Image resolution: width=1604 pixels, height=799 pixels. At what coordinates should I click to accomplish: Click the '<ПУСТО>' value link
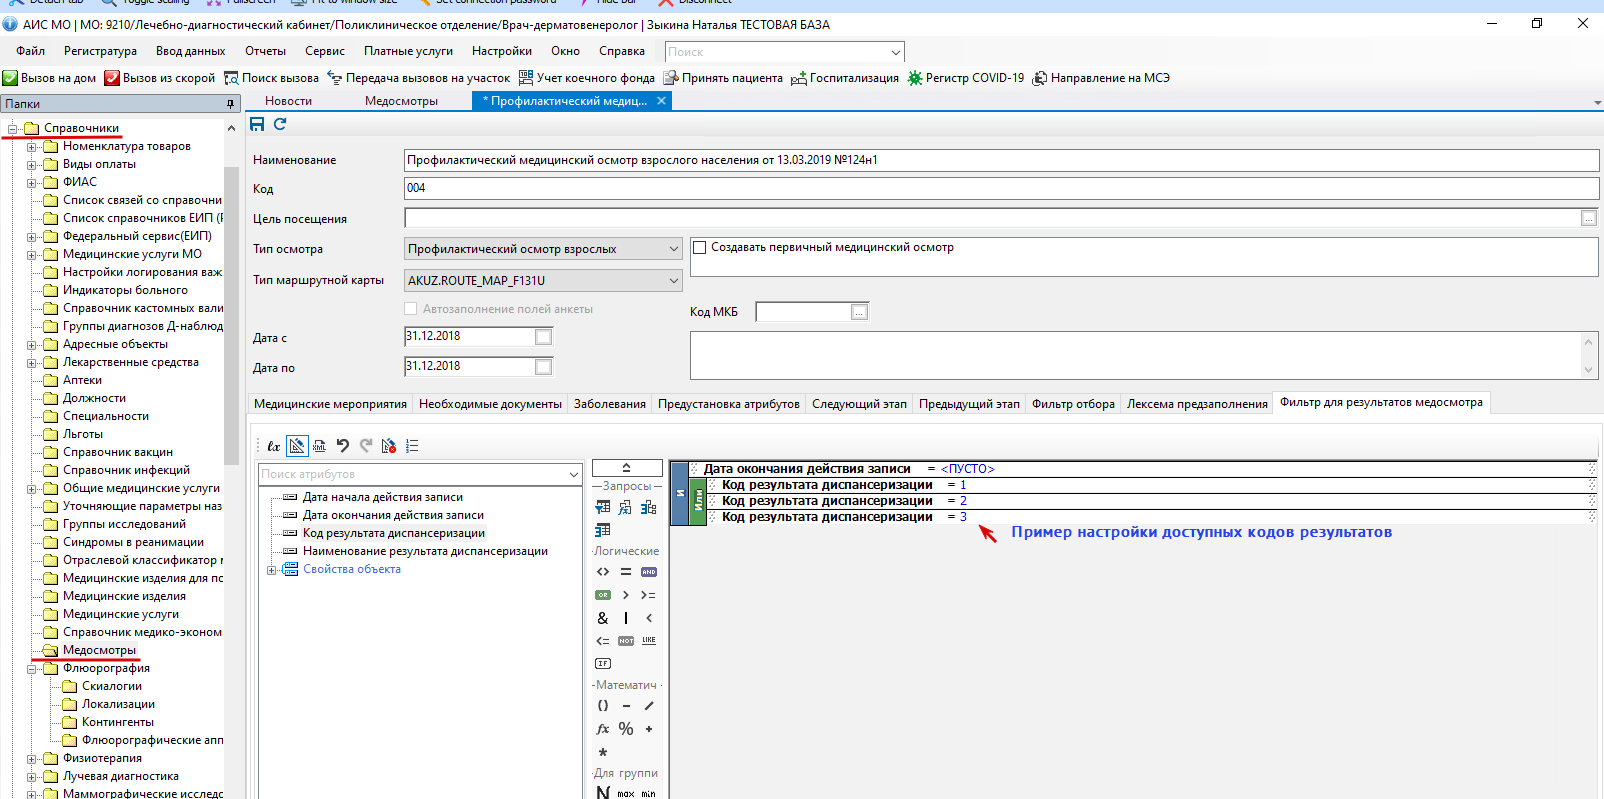tap(967, 469)
